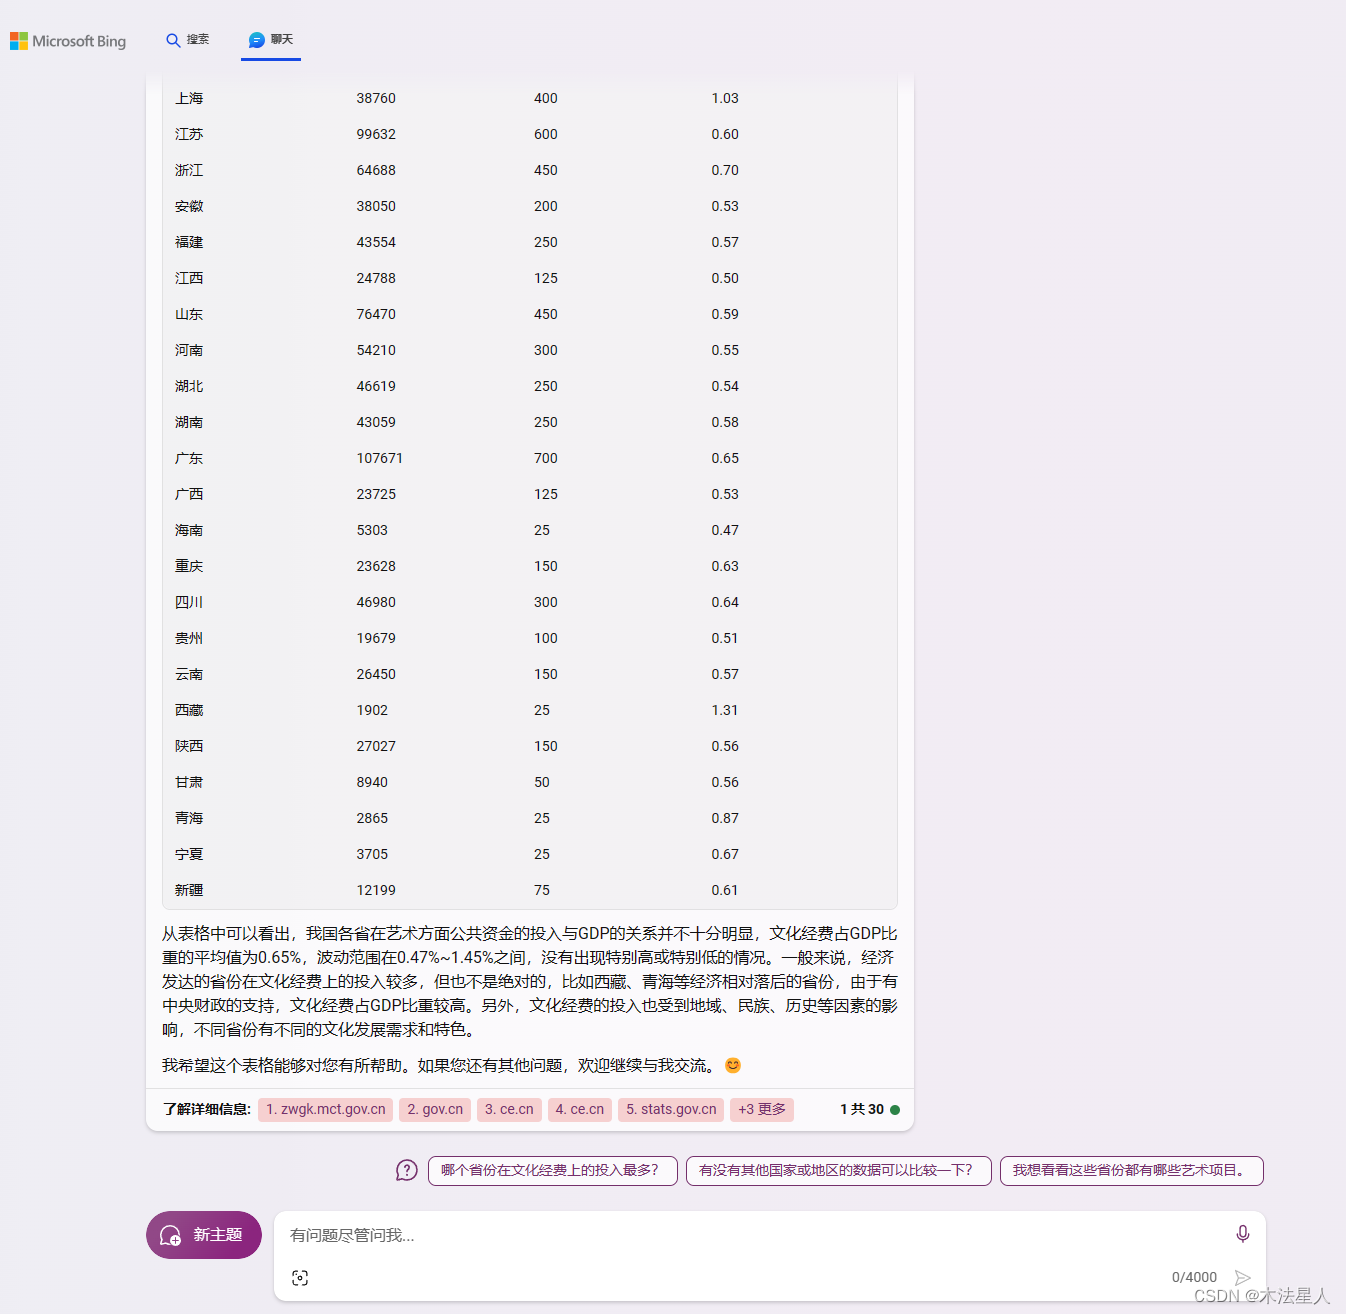Image resolution: width=1346 pixels, height=1314 pixels.
Task: Click the 广东 value 107671
Action: tap(380, 458)
